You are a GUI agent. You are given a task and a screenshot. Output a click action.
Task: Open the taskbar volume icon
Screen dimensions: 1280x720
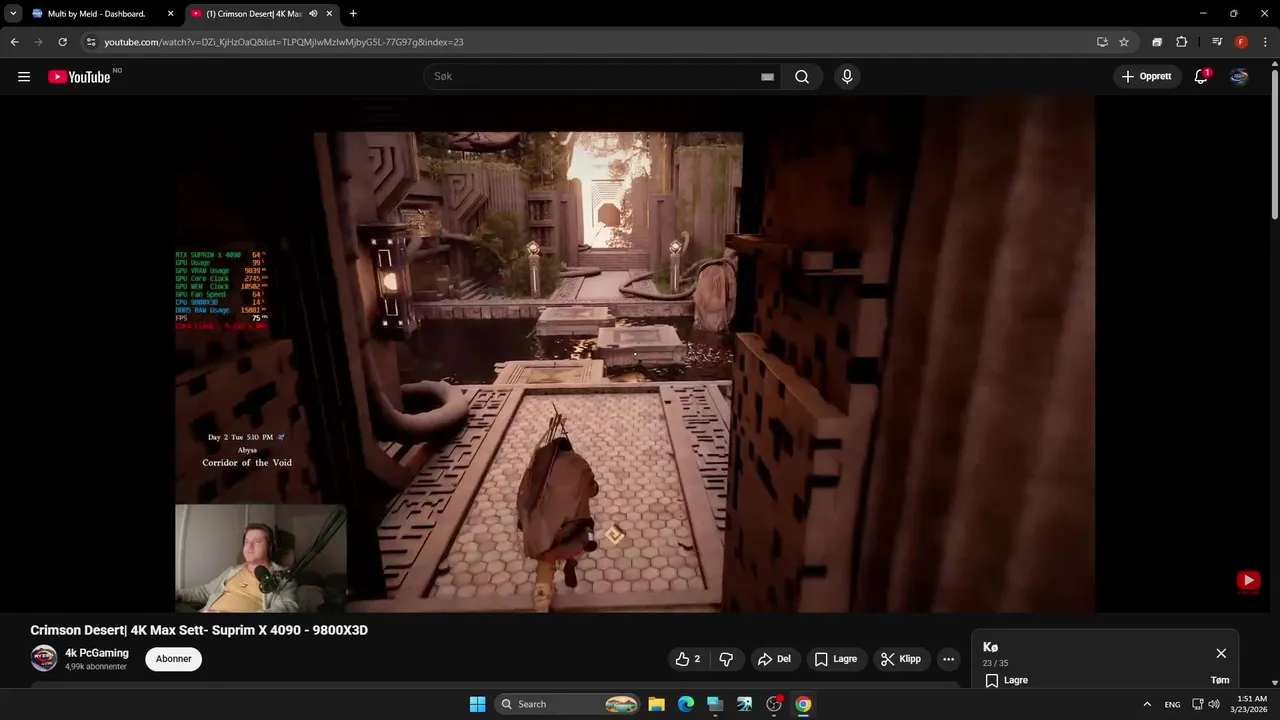coord(1214,704)
